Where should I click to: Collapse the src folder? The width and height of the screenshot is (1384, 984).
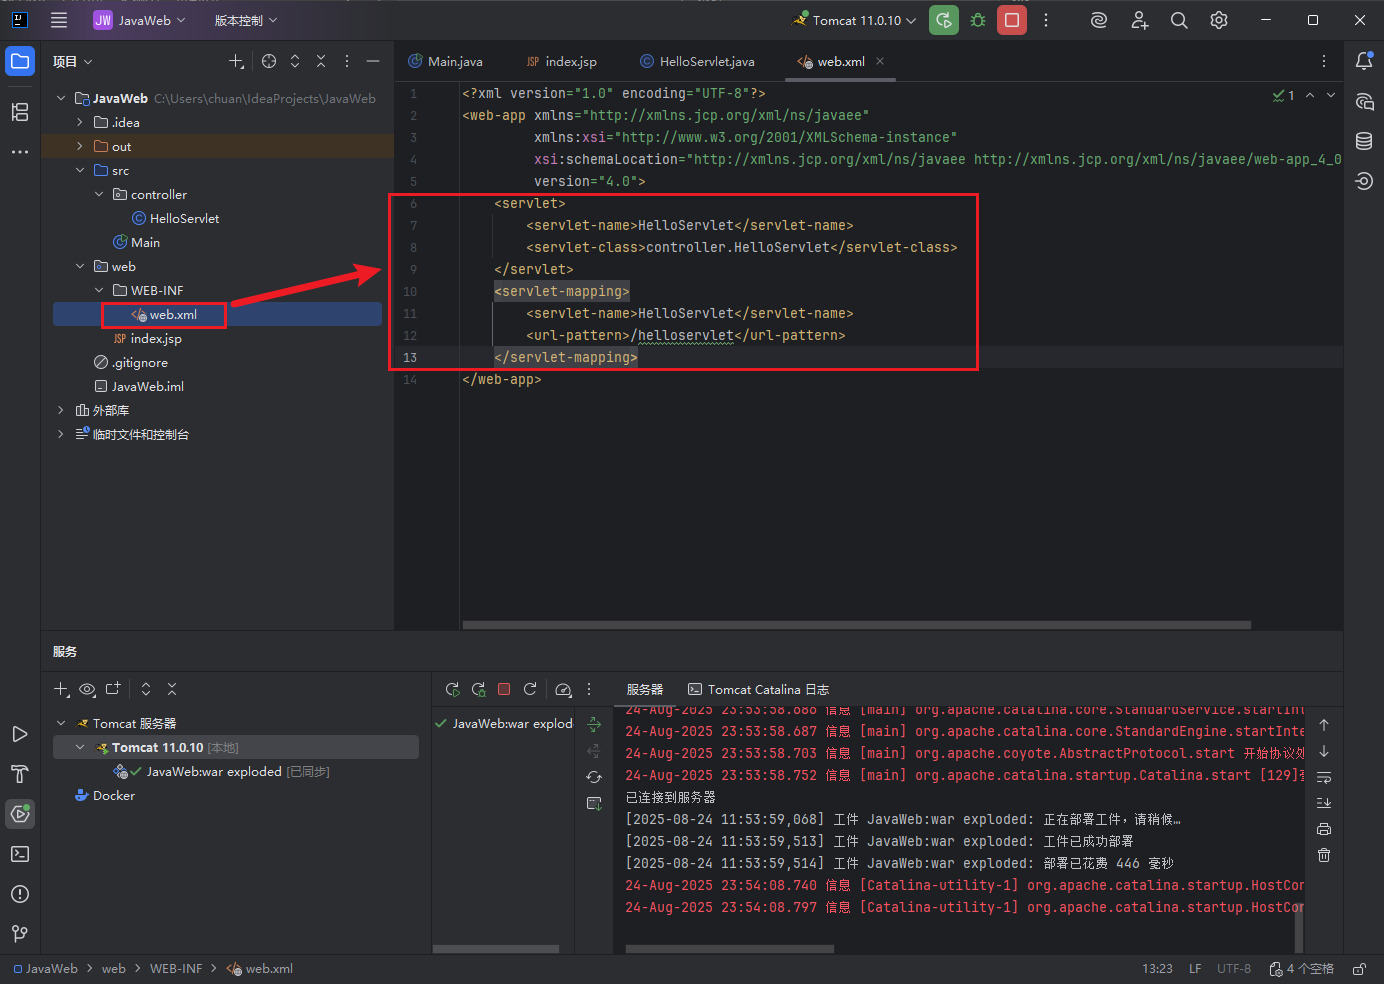point(80,170)
